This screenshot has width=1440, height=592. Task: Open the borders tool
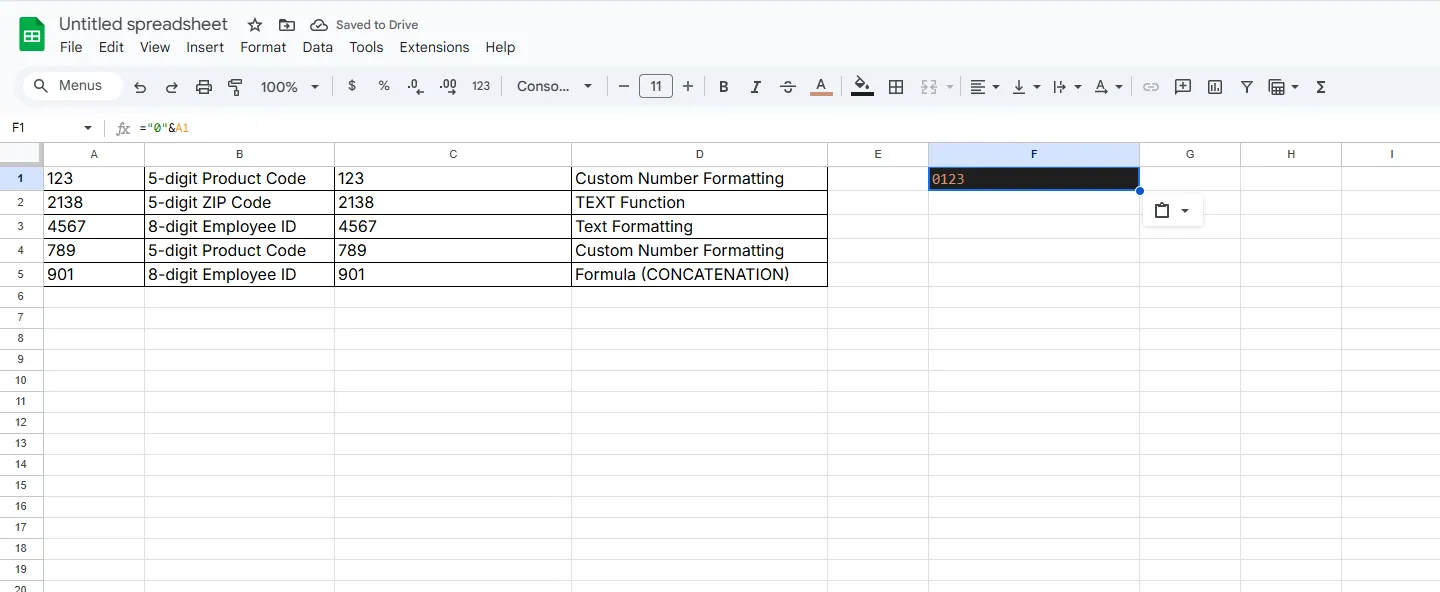pyautogui.click(x=896, y=87)
